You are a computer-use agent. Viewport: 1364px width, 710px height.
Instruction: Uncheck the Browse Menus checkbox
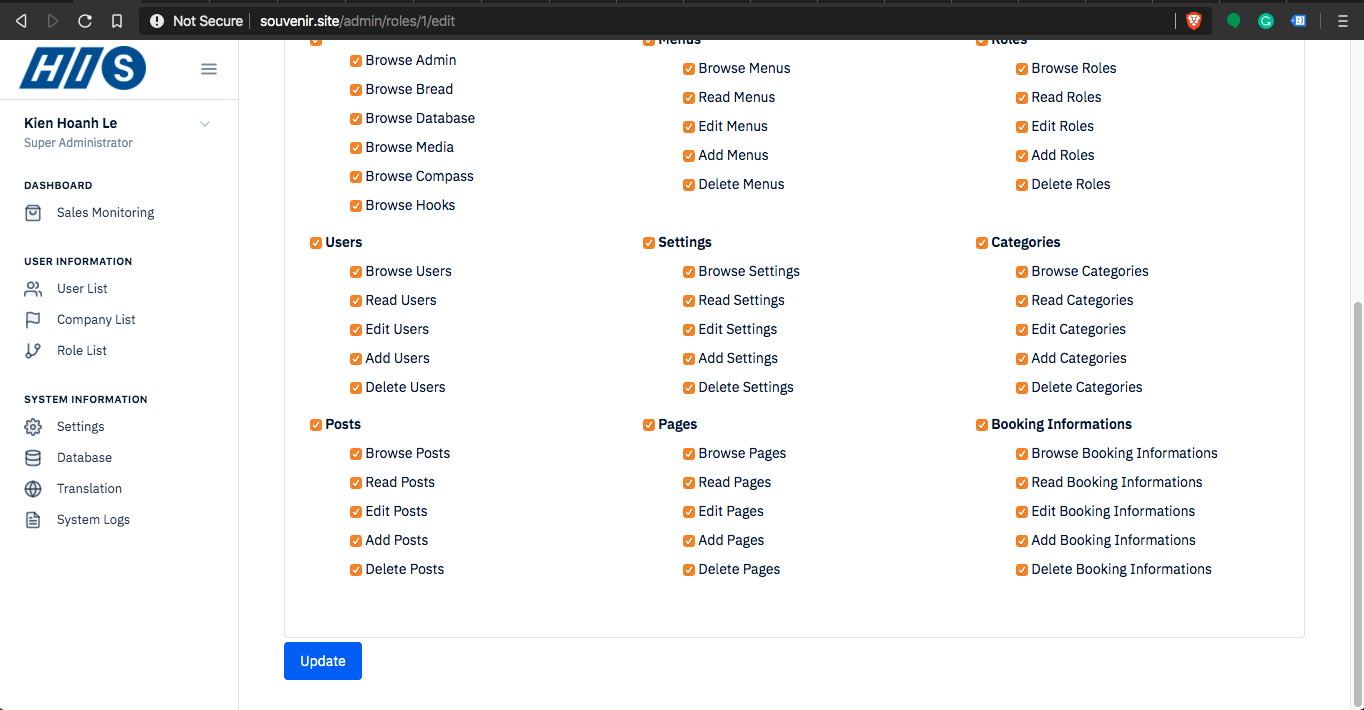[x=689, y=69]
